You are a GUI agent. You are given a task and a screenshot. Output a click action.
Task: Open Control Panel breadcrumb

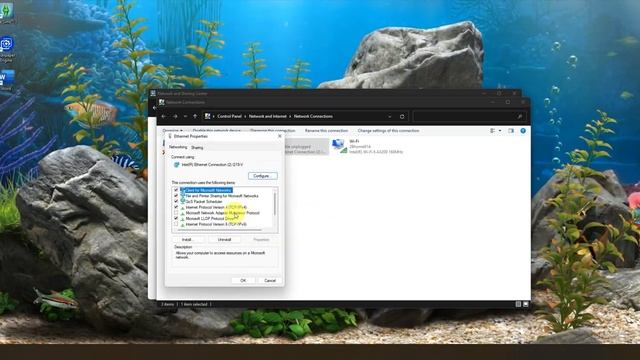(x=229, y=116)
